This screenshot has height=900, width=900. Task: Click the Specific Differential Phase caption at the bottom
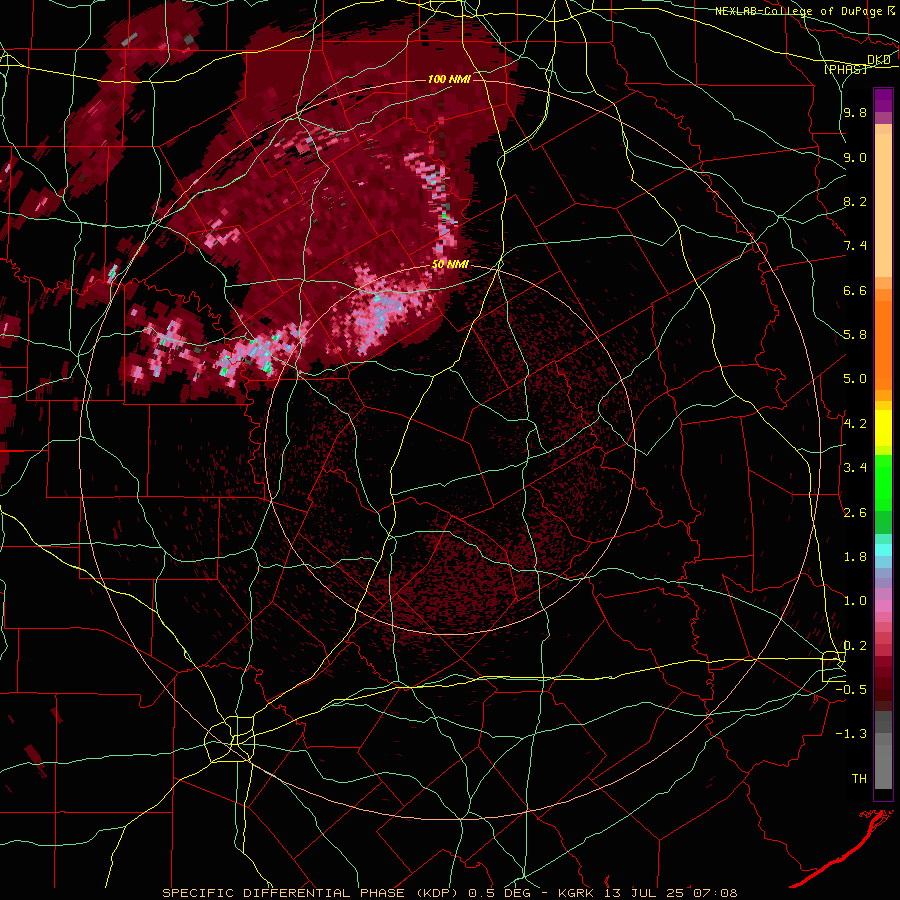(x=449, y=893)
